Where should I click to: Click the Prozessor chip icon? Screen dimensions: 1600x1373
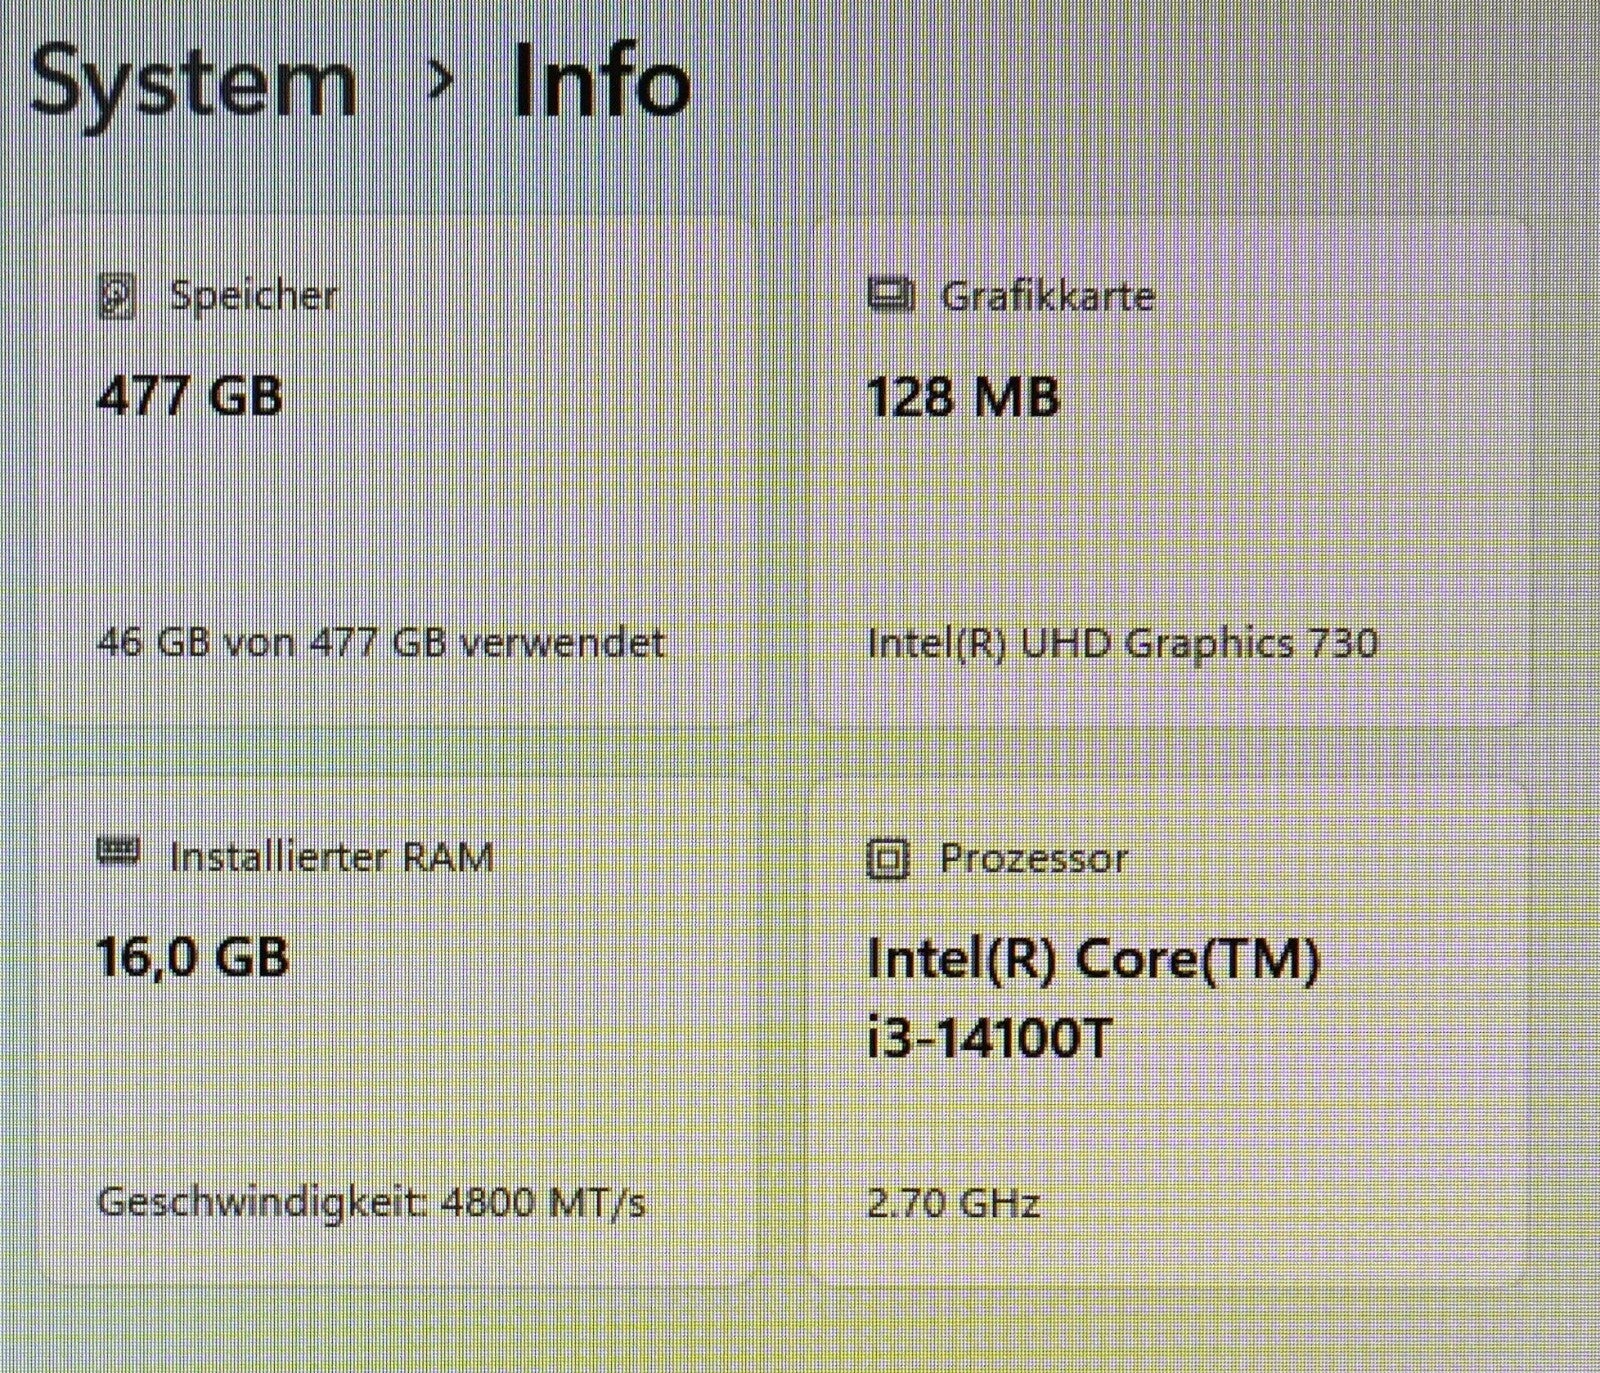890,857
